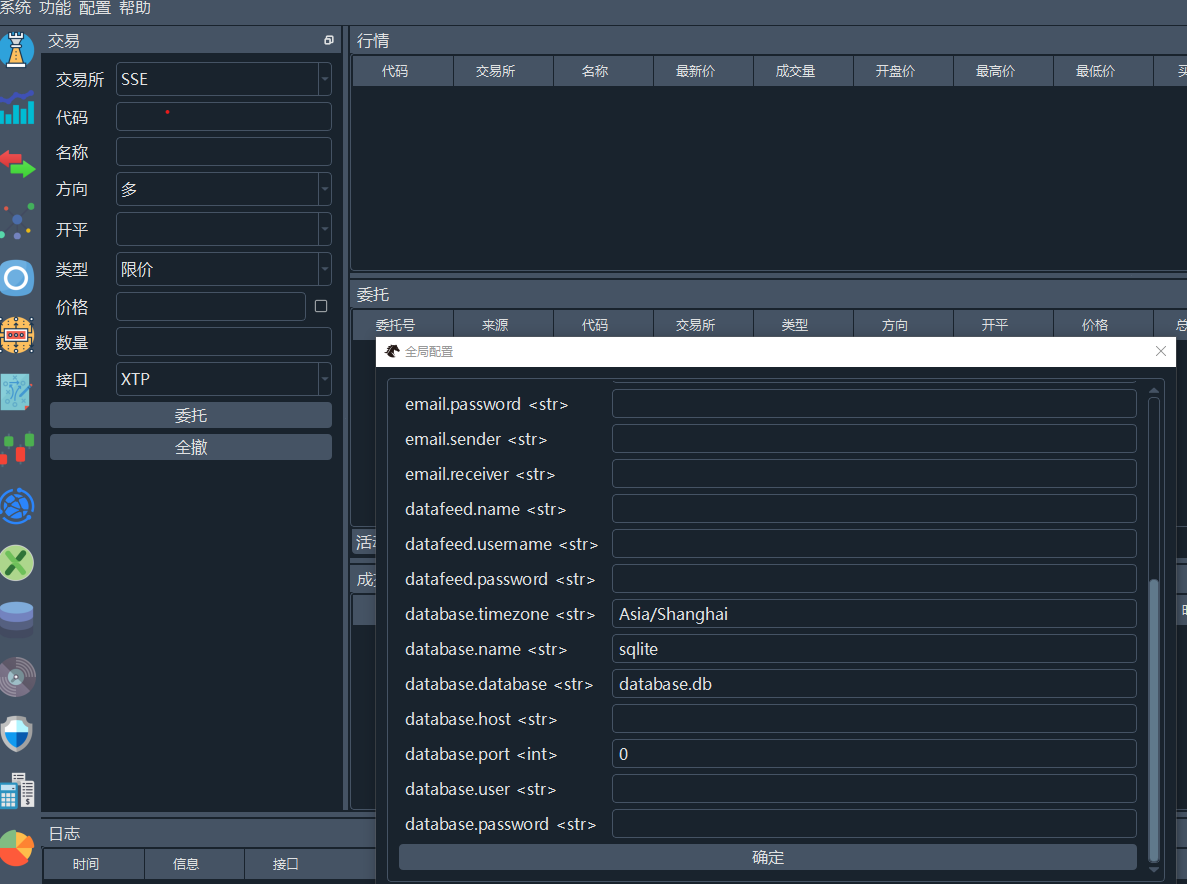Open the orange pie chart icon
1187x884 pixels.
coord(17,848)
